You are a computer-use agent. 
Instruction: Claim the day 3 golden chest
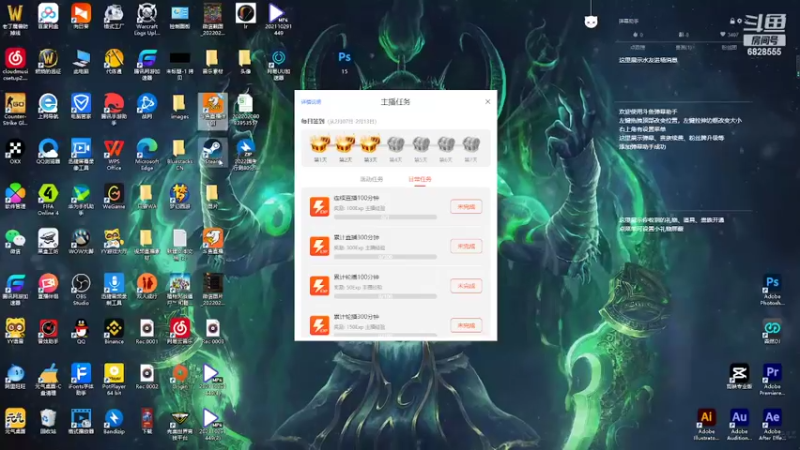click(370, 144)
